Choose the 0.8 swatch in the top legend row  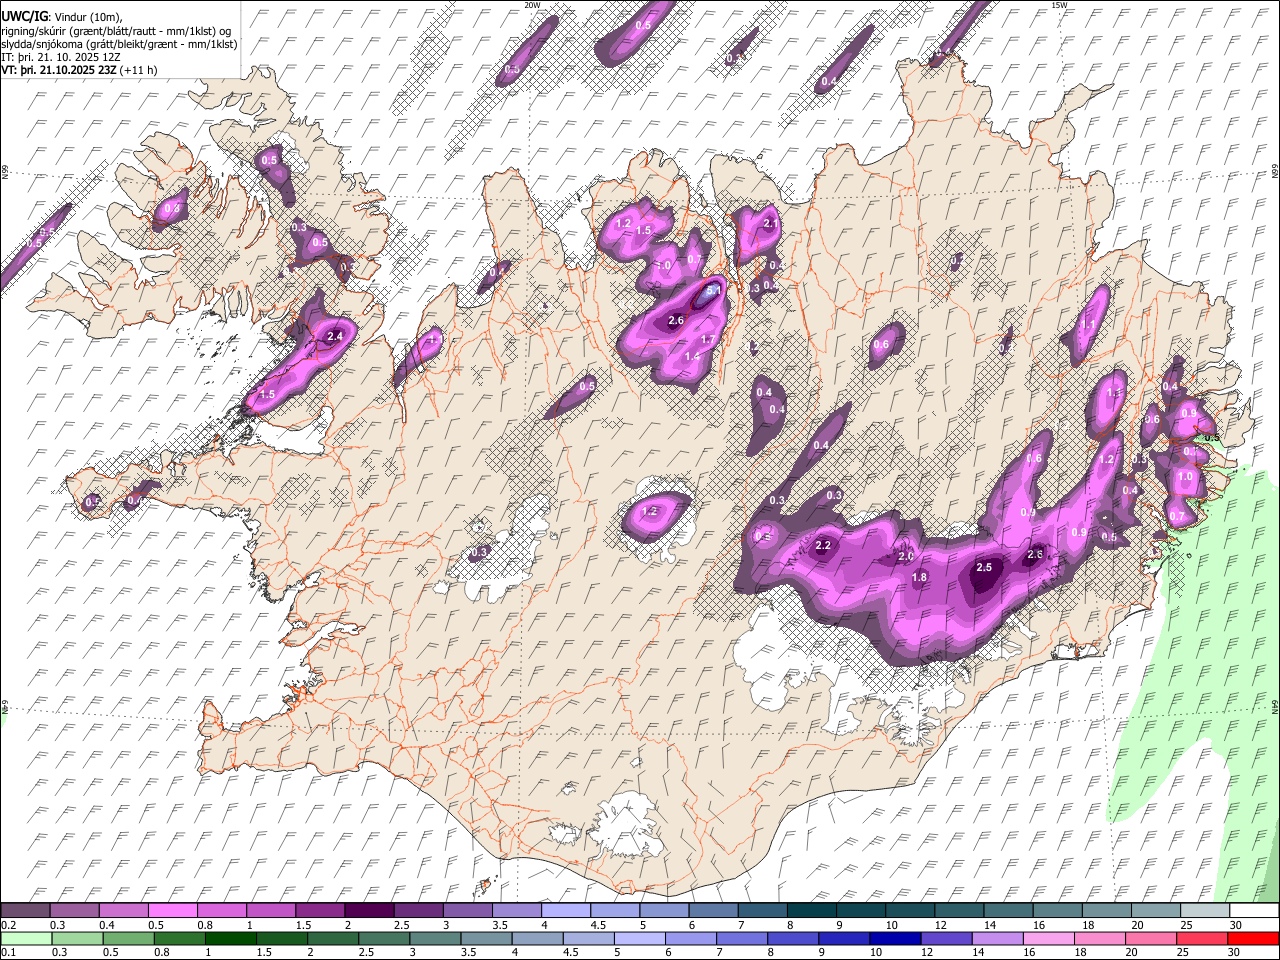[221, 911]
